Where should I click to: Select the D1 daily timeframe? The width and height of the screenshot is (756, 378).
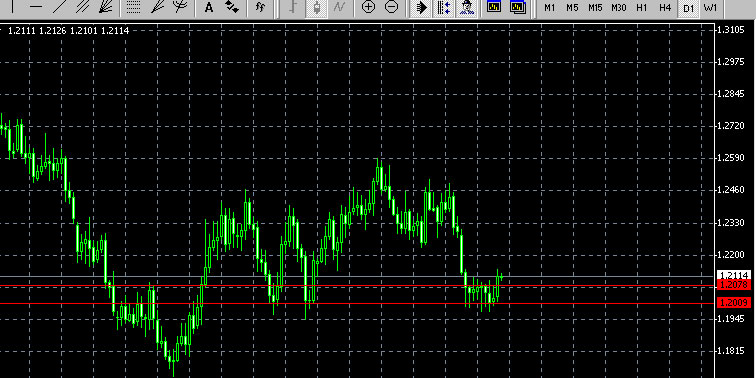688,8
